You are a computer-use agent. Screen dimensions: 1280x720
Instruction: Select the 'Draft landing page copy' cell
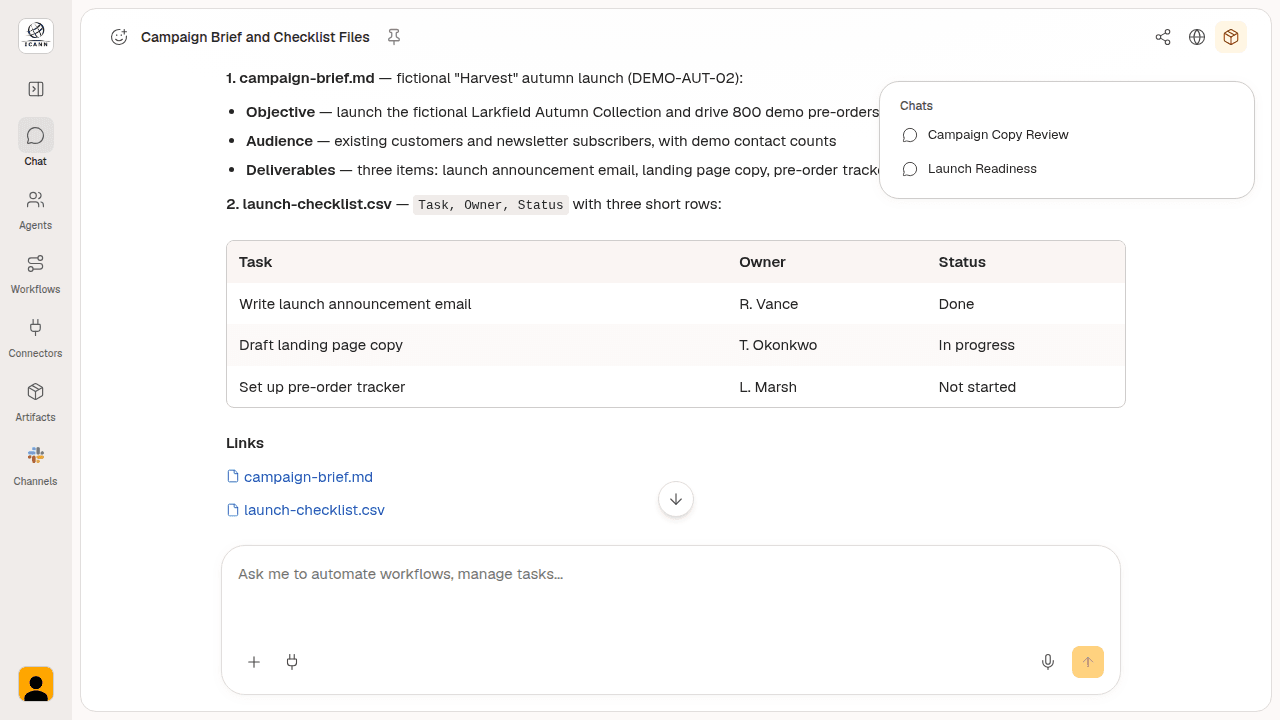(477, 345)
